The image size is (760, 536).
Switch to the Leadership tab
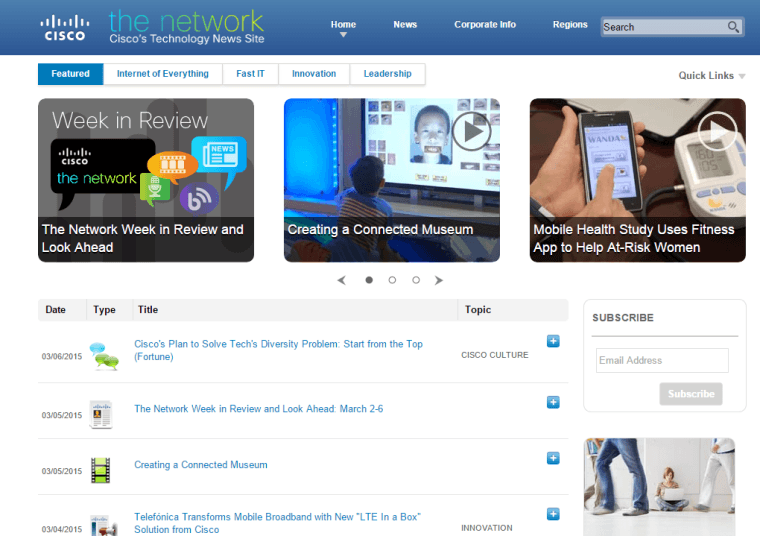(387, 74)
